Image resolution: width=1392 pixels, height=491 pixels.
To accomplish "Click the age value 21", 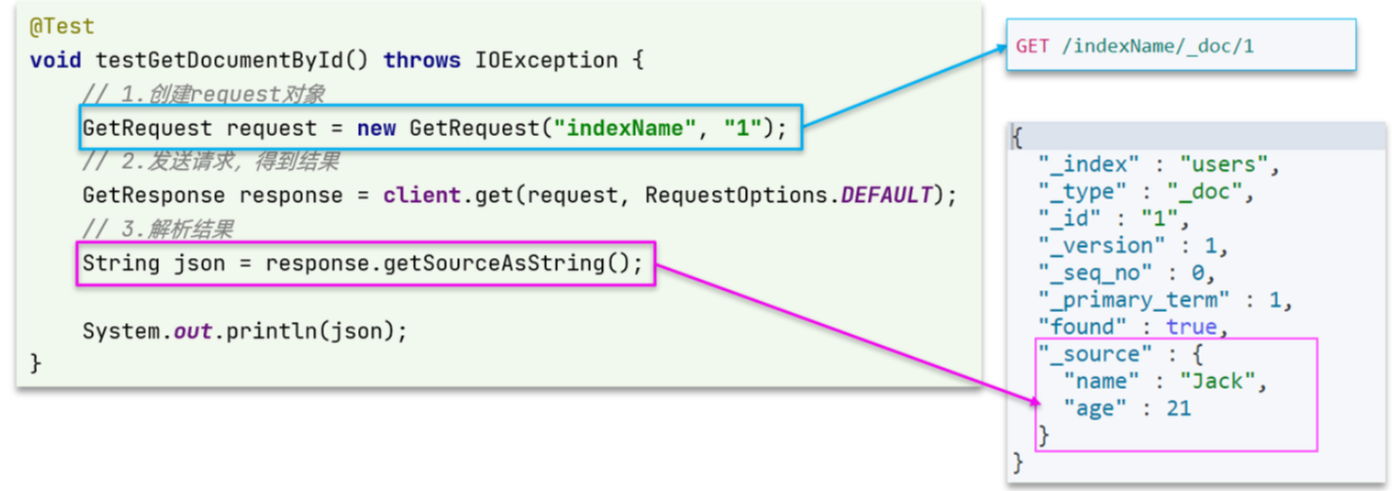I will point(1179,408).
